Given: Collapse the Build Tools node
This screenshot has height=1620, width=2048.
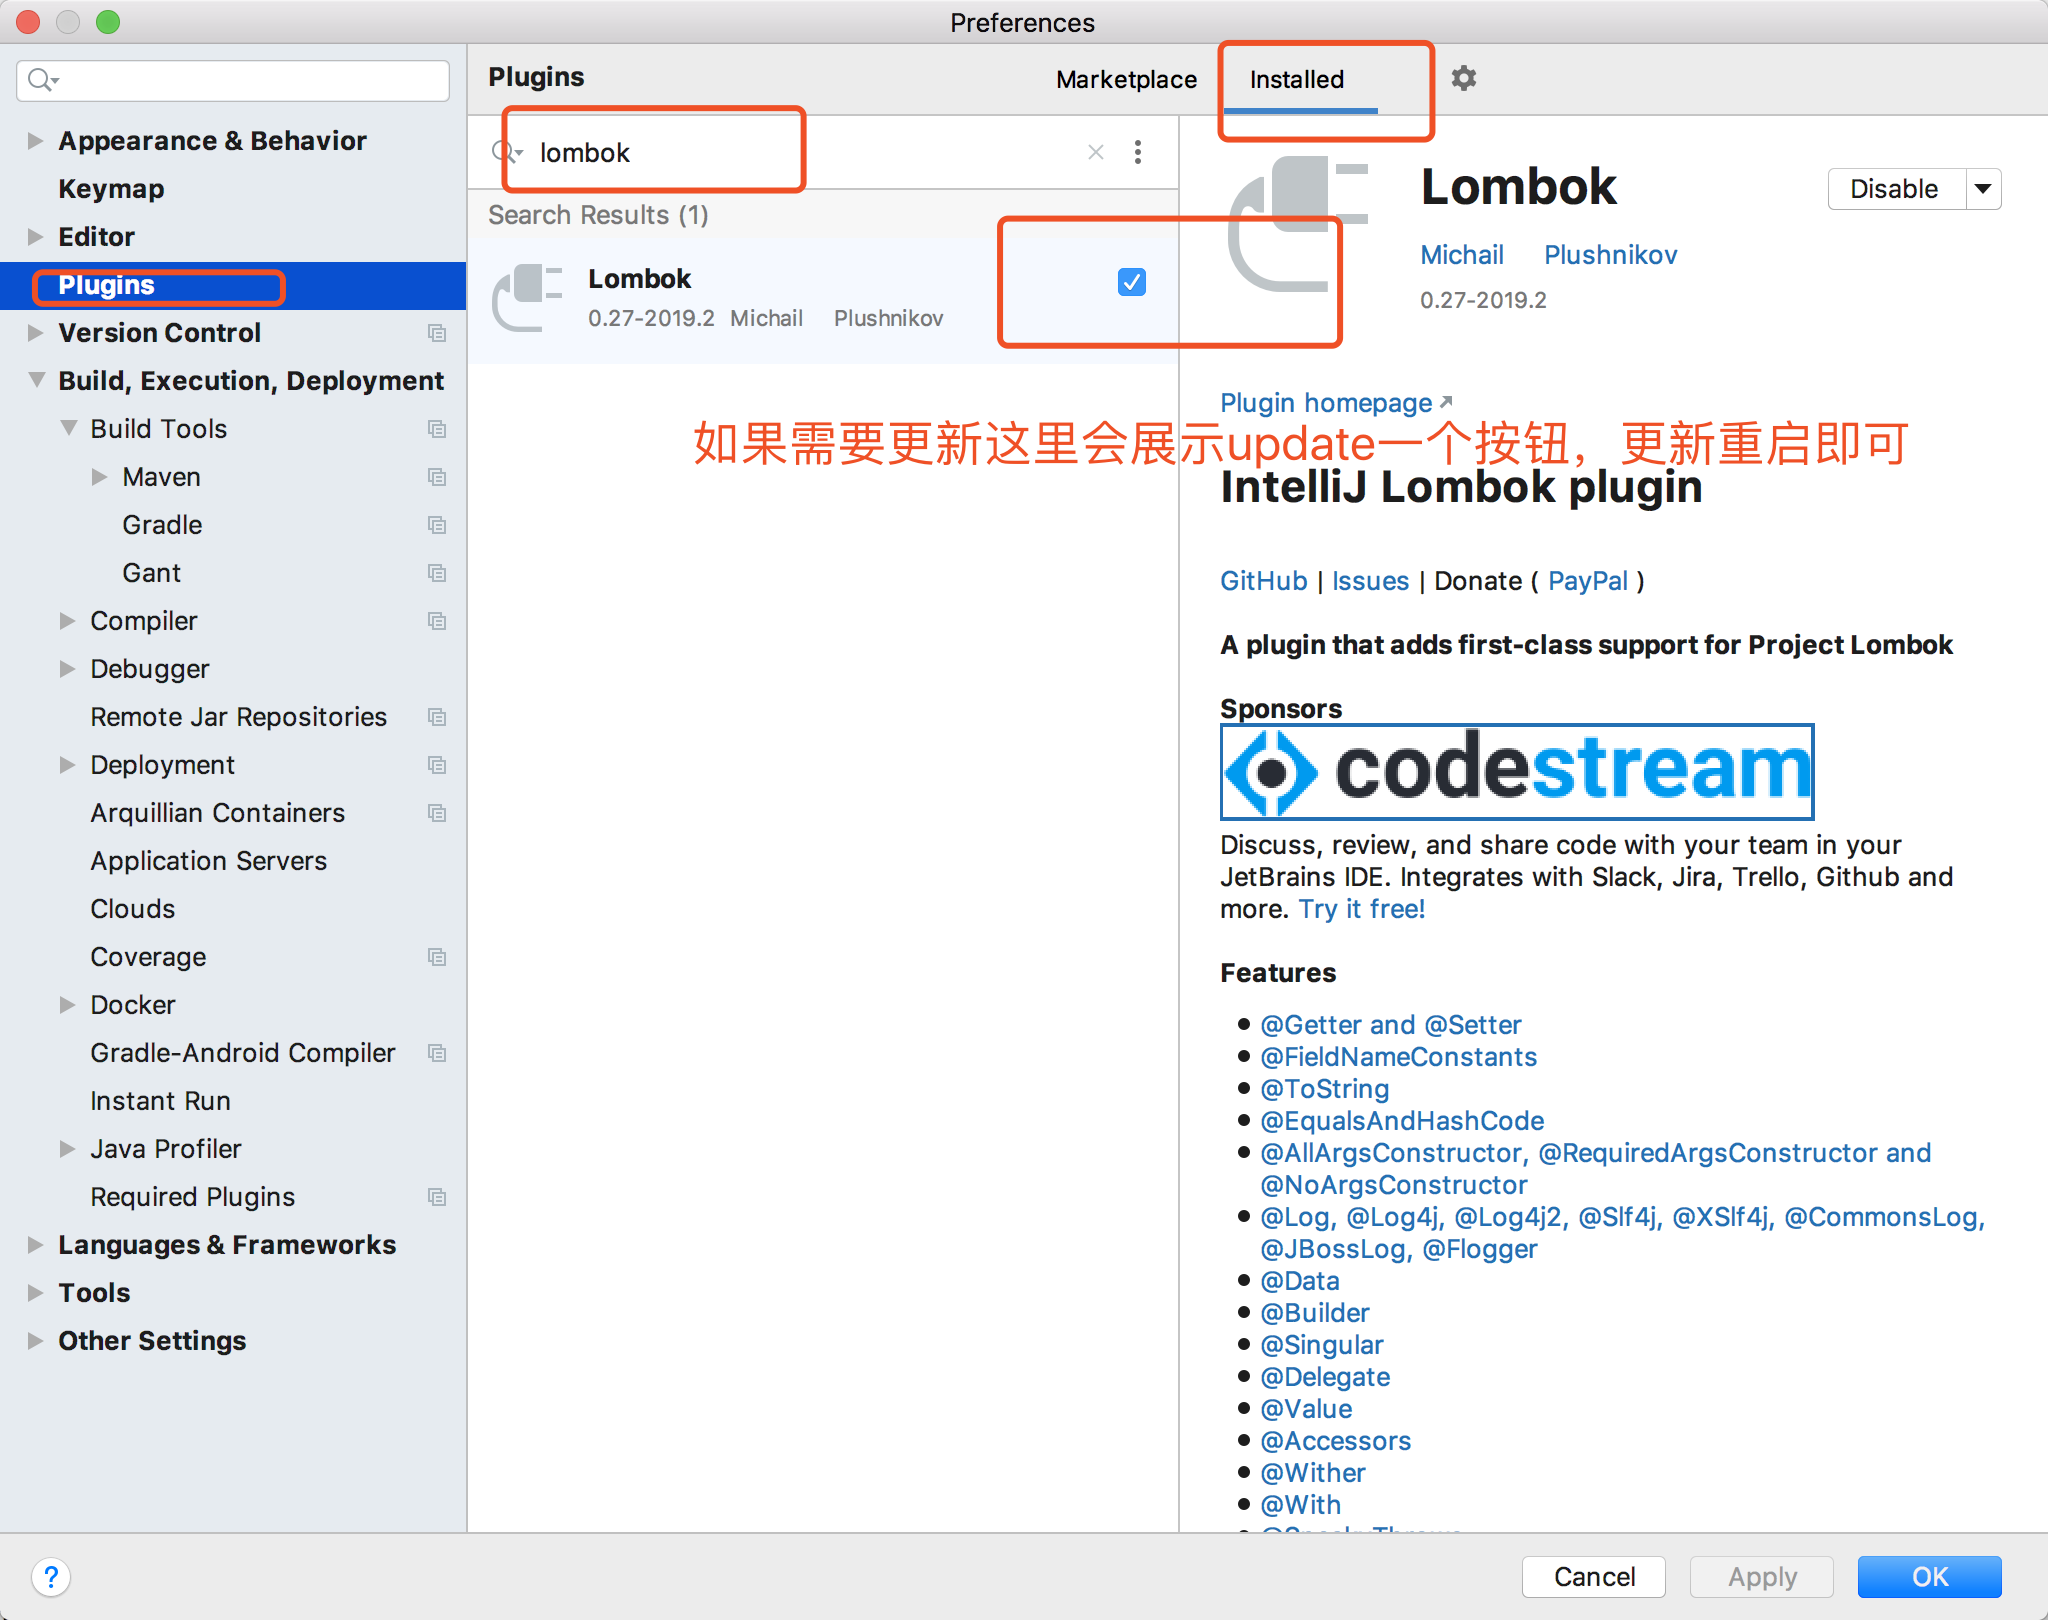Looking at the screenshot, I should pos(68,428).
